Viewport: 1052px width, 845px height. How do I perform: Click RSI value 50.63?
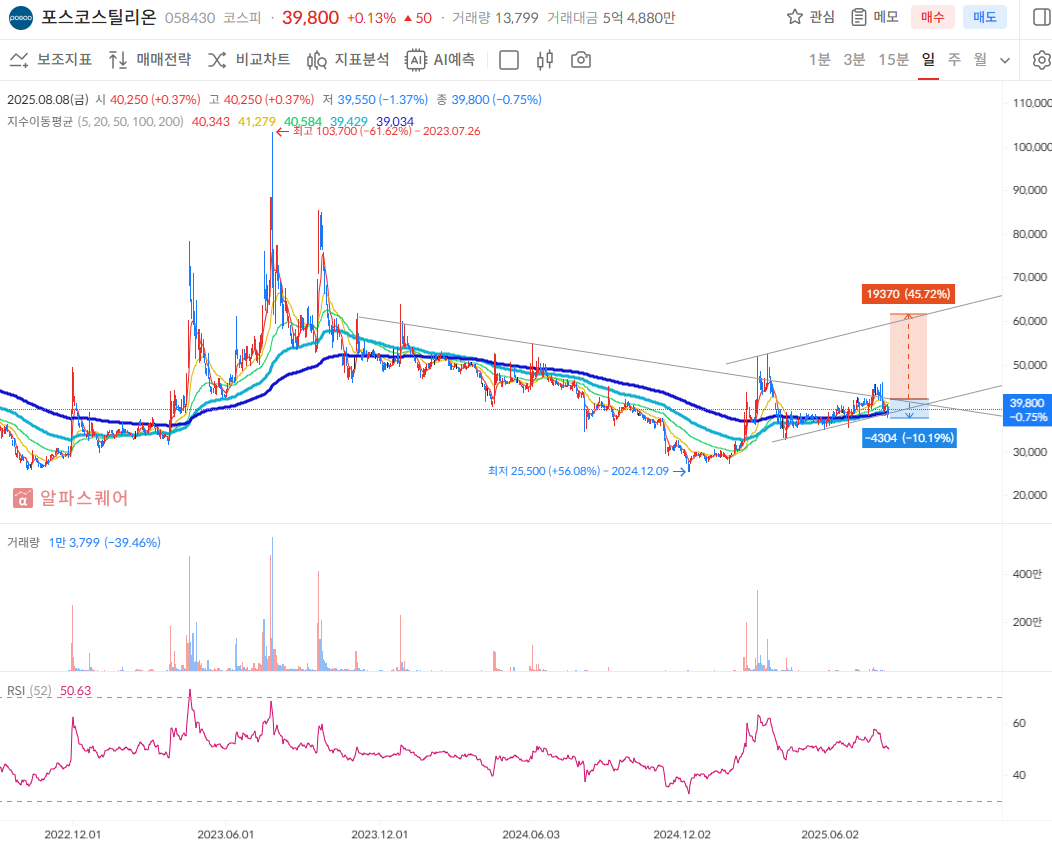pyautogui.click(x=75, y=691)
